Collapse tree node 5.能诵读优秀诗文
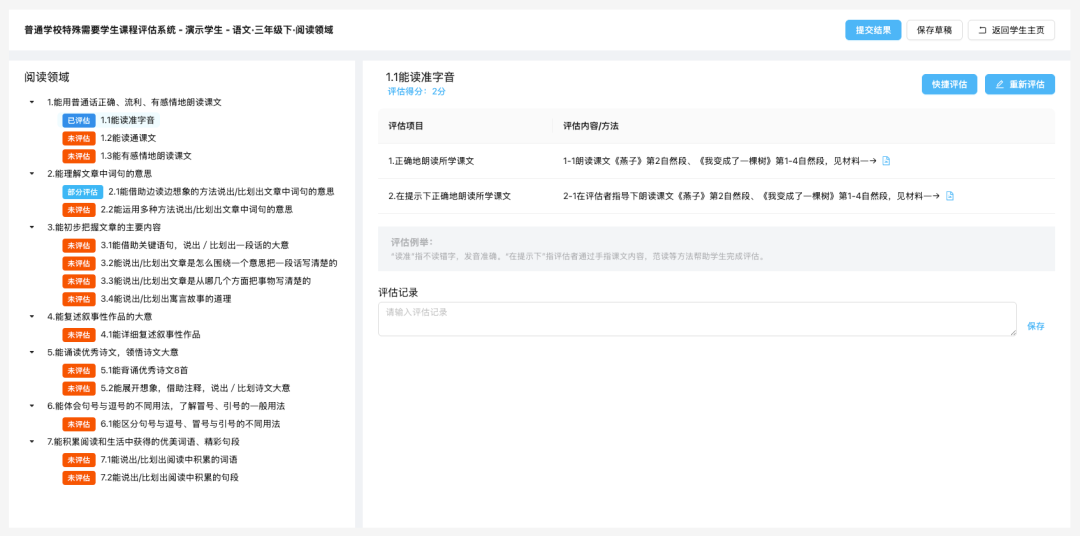This screenshot has height=536, width=1080. (x=32, y=352)
